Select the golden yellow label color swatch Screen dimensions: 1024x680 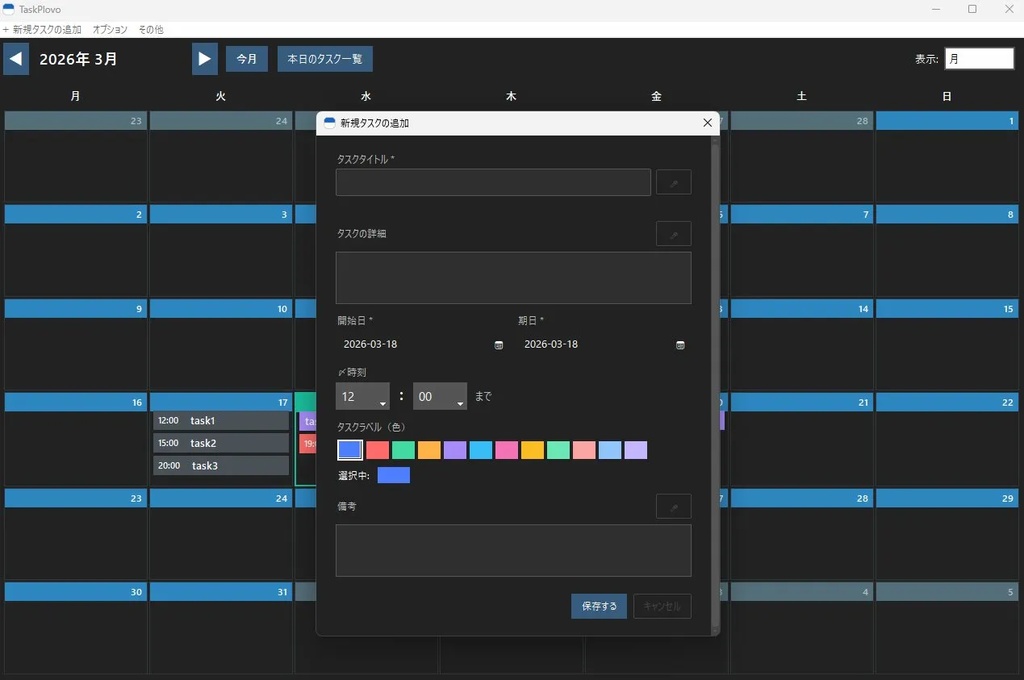(x=532, y=450)
